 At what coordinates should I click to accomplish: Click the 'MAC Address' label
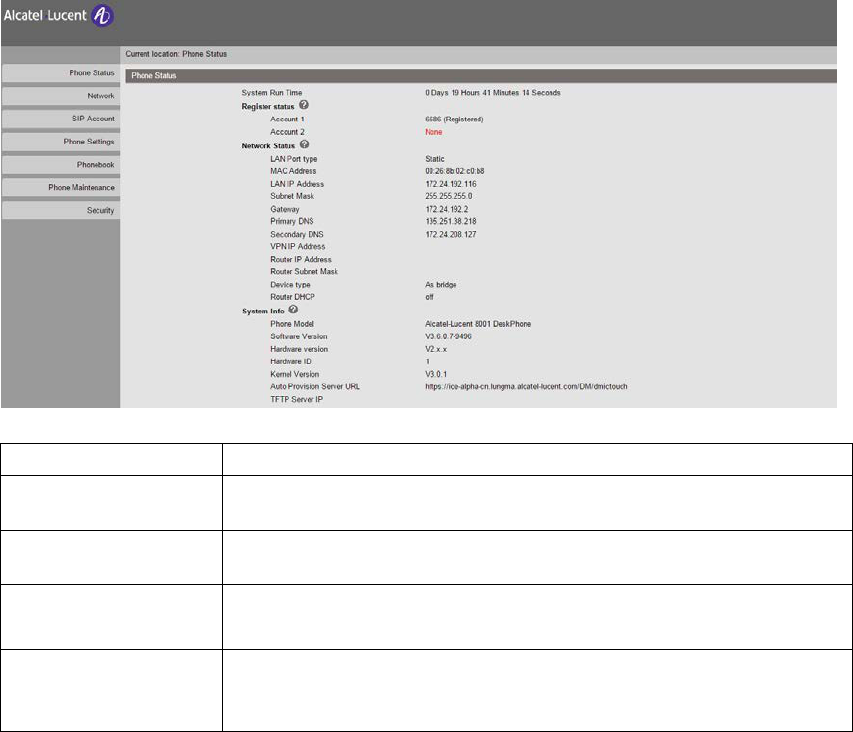(293, 171)
